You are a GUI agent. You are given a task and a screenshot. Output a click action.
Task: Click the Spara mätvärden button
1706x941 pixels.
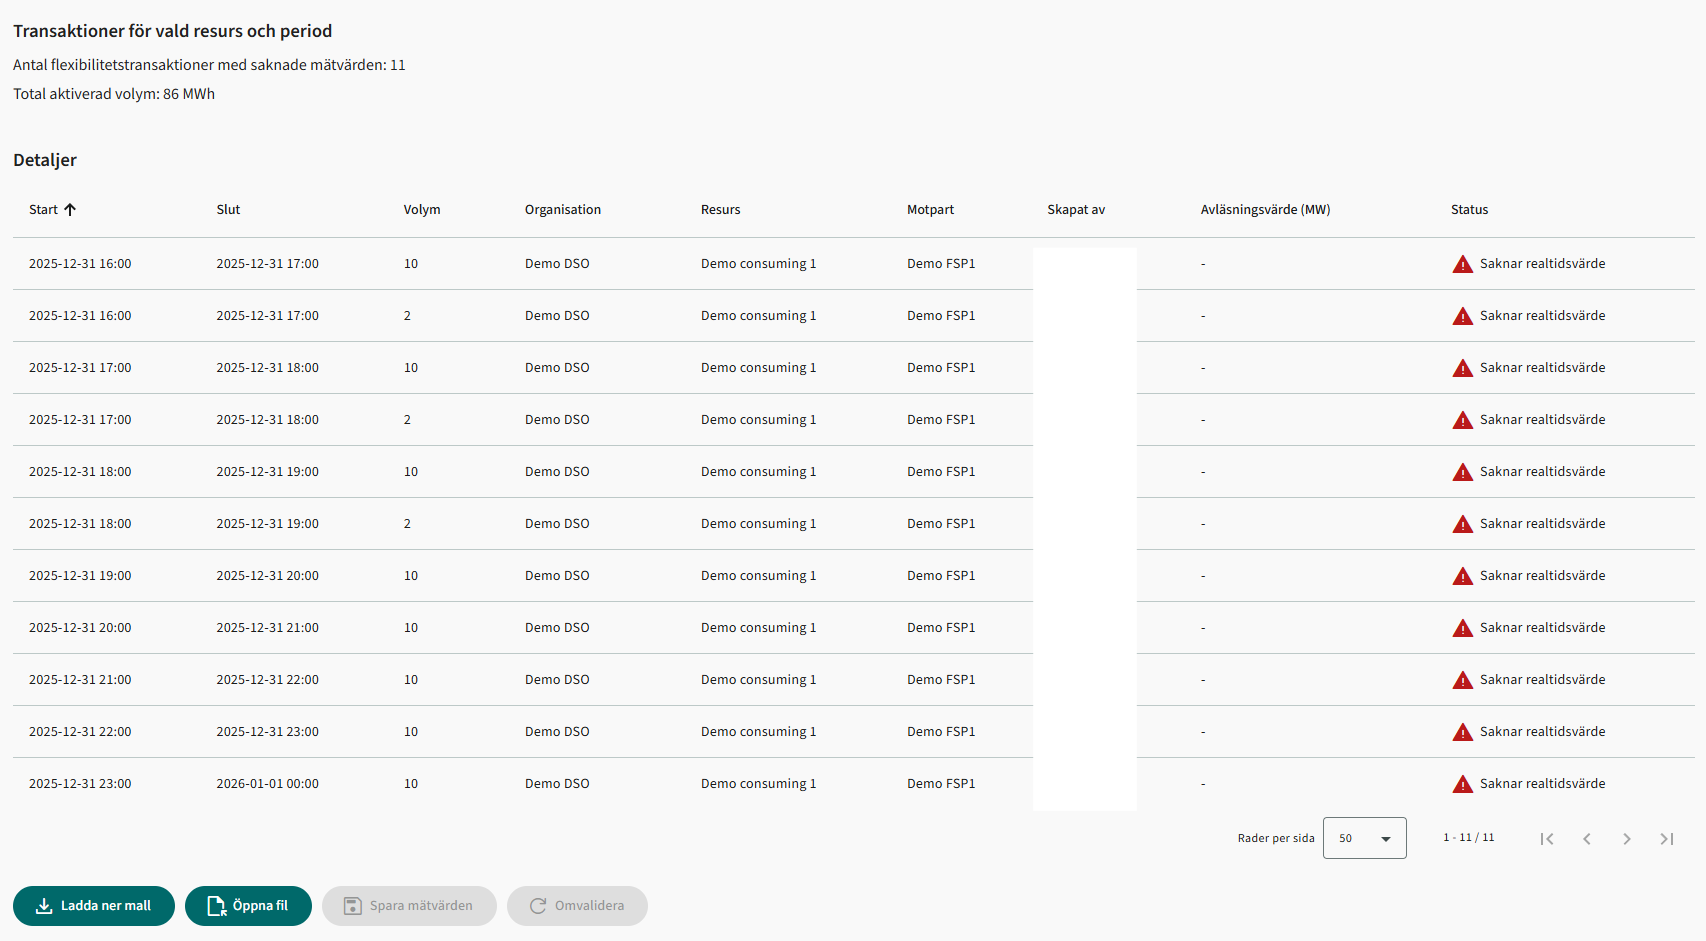coord(409,906)
